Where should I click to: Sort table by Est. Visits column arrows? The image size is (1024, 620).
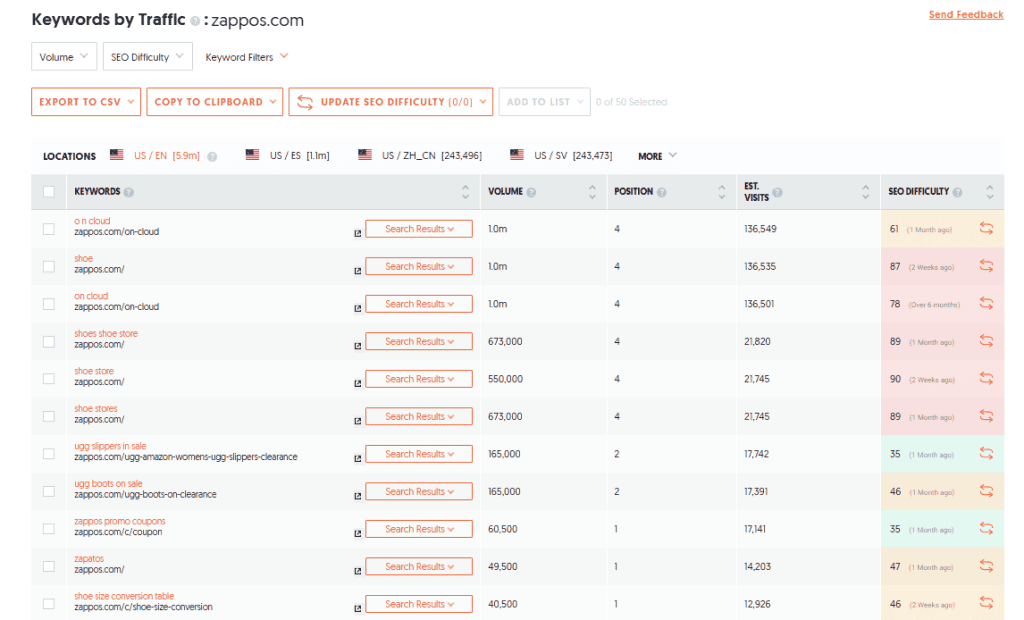[x=865, y=191]
